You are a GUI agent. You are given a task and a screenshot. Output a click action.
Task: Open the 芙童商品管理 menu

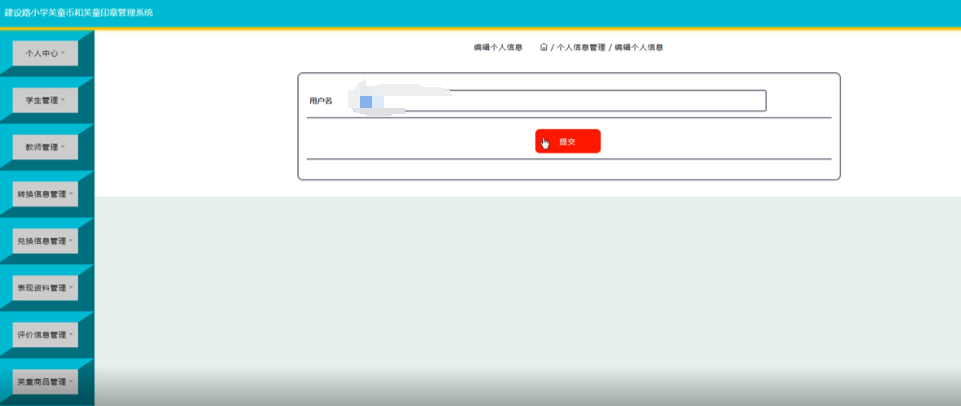pyautogui.click(x=45, y=381)
